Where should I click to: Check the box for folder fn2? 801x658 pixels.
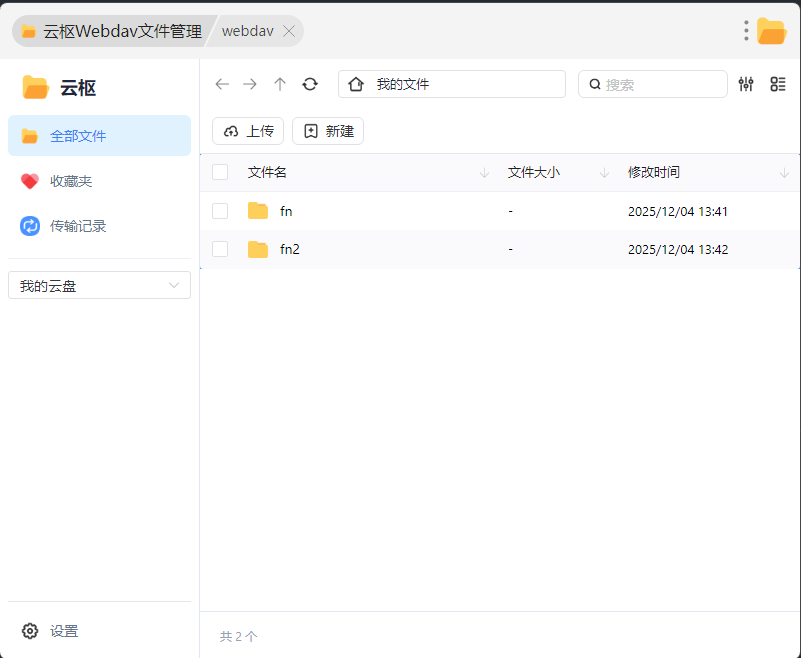(x=220, y=249)
